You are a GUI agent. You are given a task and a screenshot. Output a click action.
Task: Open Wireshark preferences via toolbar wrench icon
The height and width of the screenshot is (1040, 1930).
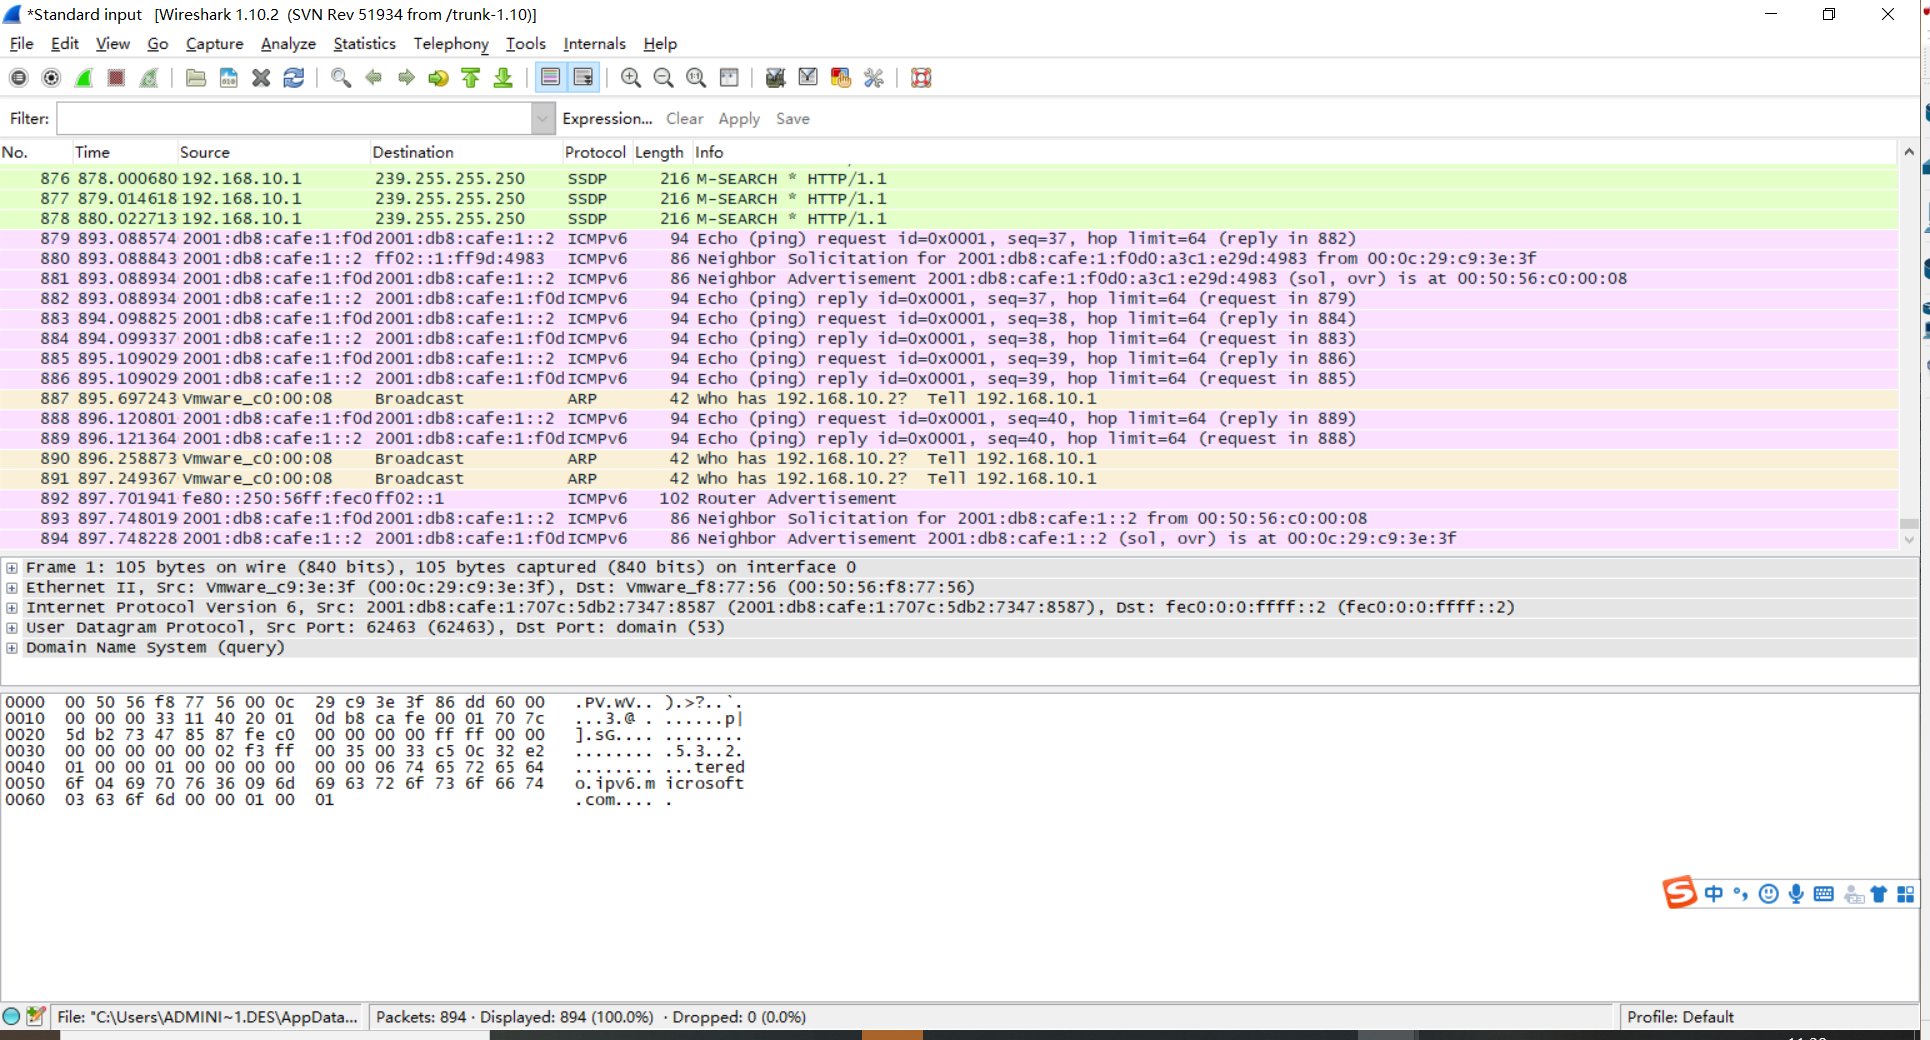[873, 77]
